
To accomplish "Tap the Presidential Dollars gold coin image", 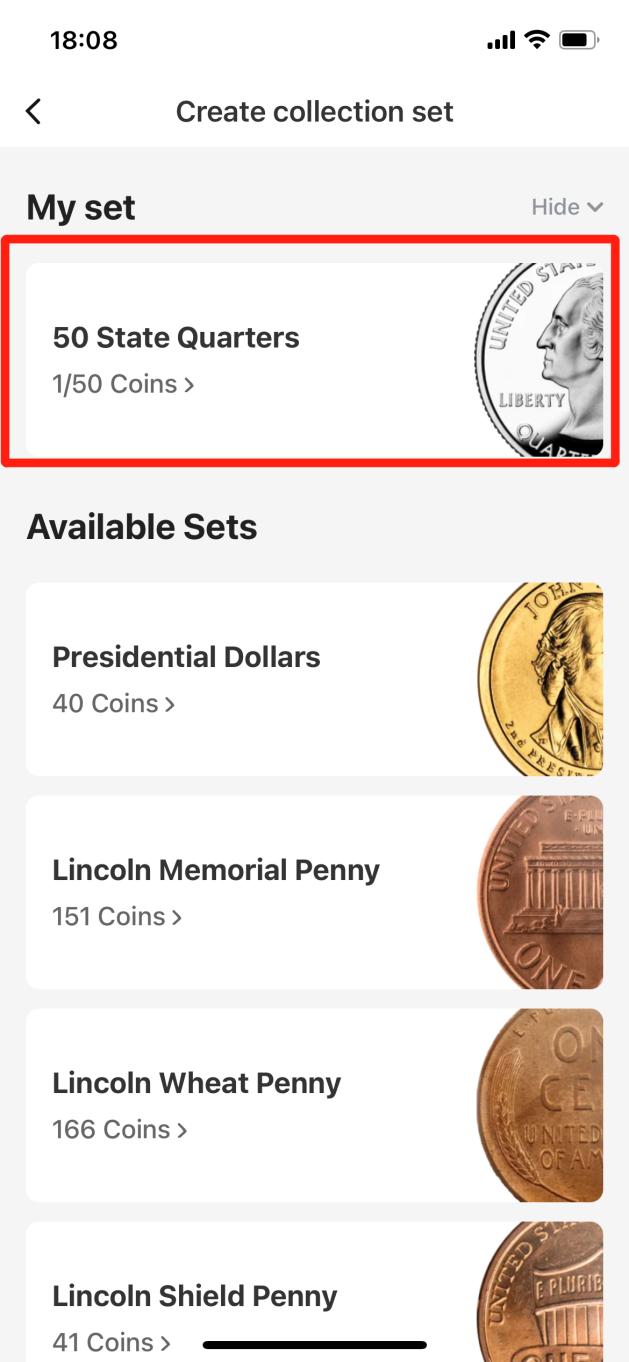I will 542,679.
